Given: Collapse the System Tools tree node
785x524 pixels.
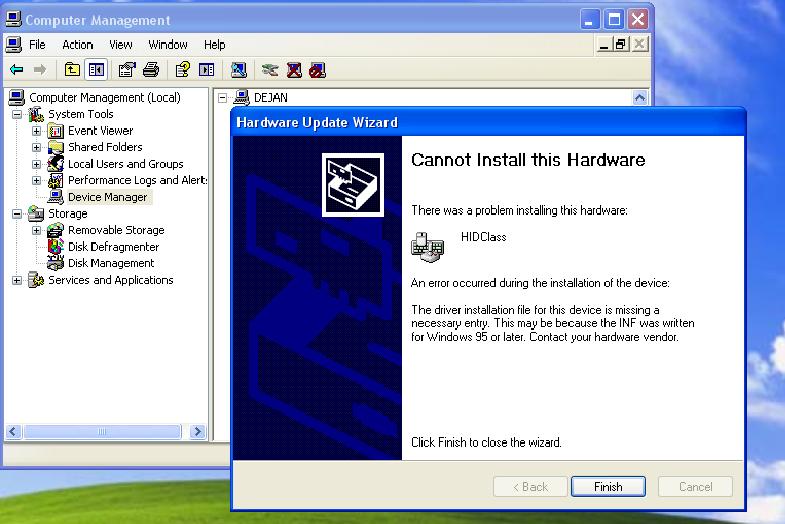Looking at the screenshot, I should tap(17, 115).
